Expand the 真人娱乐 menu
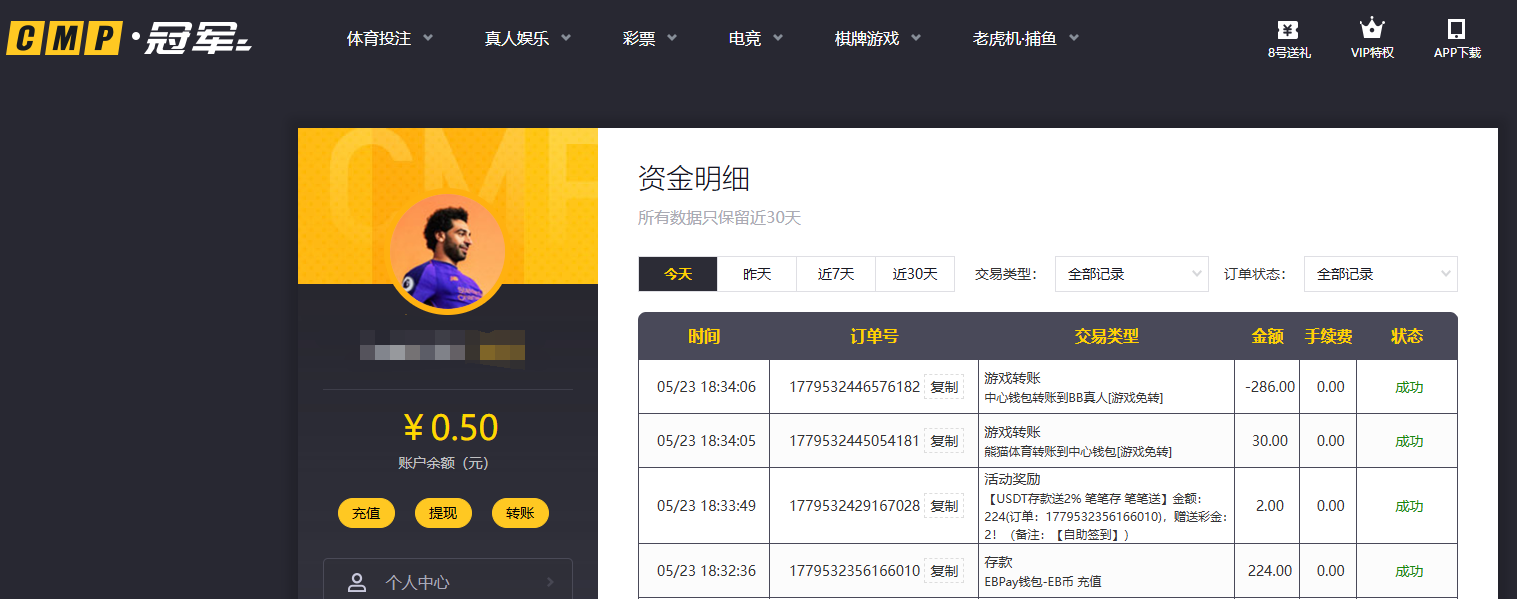The width and height of the screenshot is (1517, 599). (528, 39)
